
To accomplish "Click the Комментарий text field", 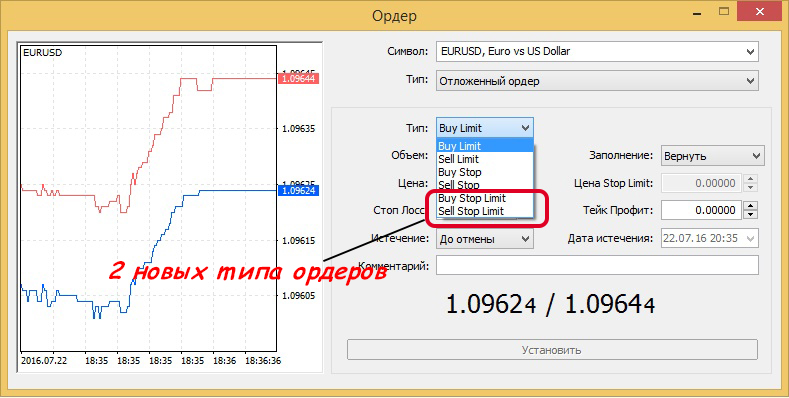I will coord(597,265).
